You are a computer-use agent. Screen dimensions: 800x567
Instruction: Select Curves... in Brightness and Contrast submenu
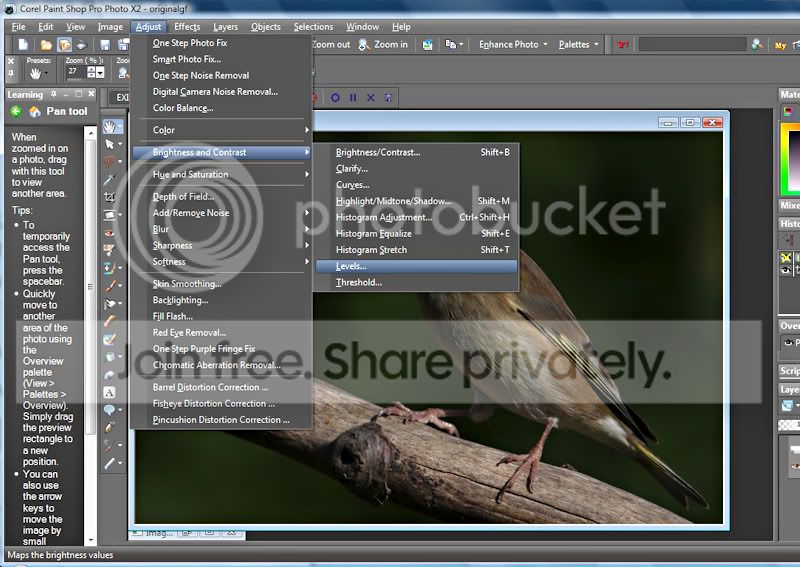[x=352, y=185]
